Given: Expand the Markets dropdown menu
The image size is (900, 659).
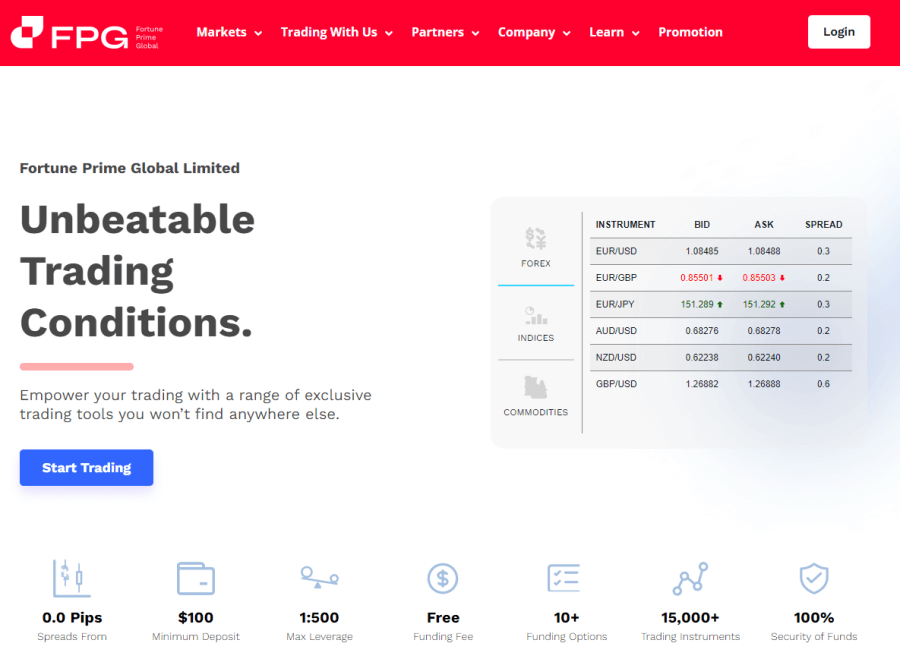Looking at the screenshot, I should pyautogui.click(x=229, y=32).
